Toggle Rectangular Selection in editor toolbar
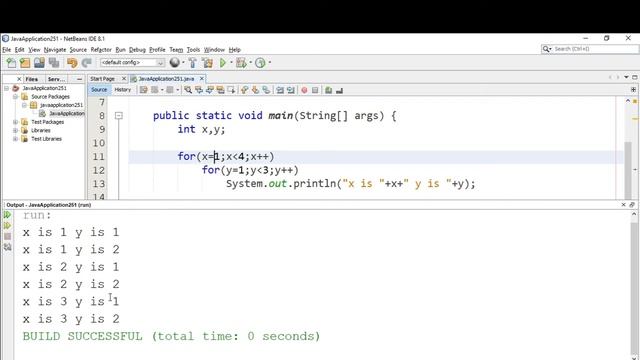This screenshot has width=640, height=360. [231, 90]
